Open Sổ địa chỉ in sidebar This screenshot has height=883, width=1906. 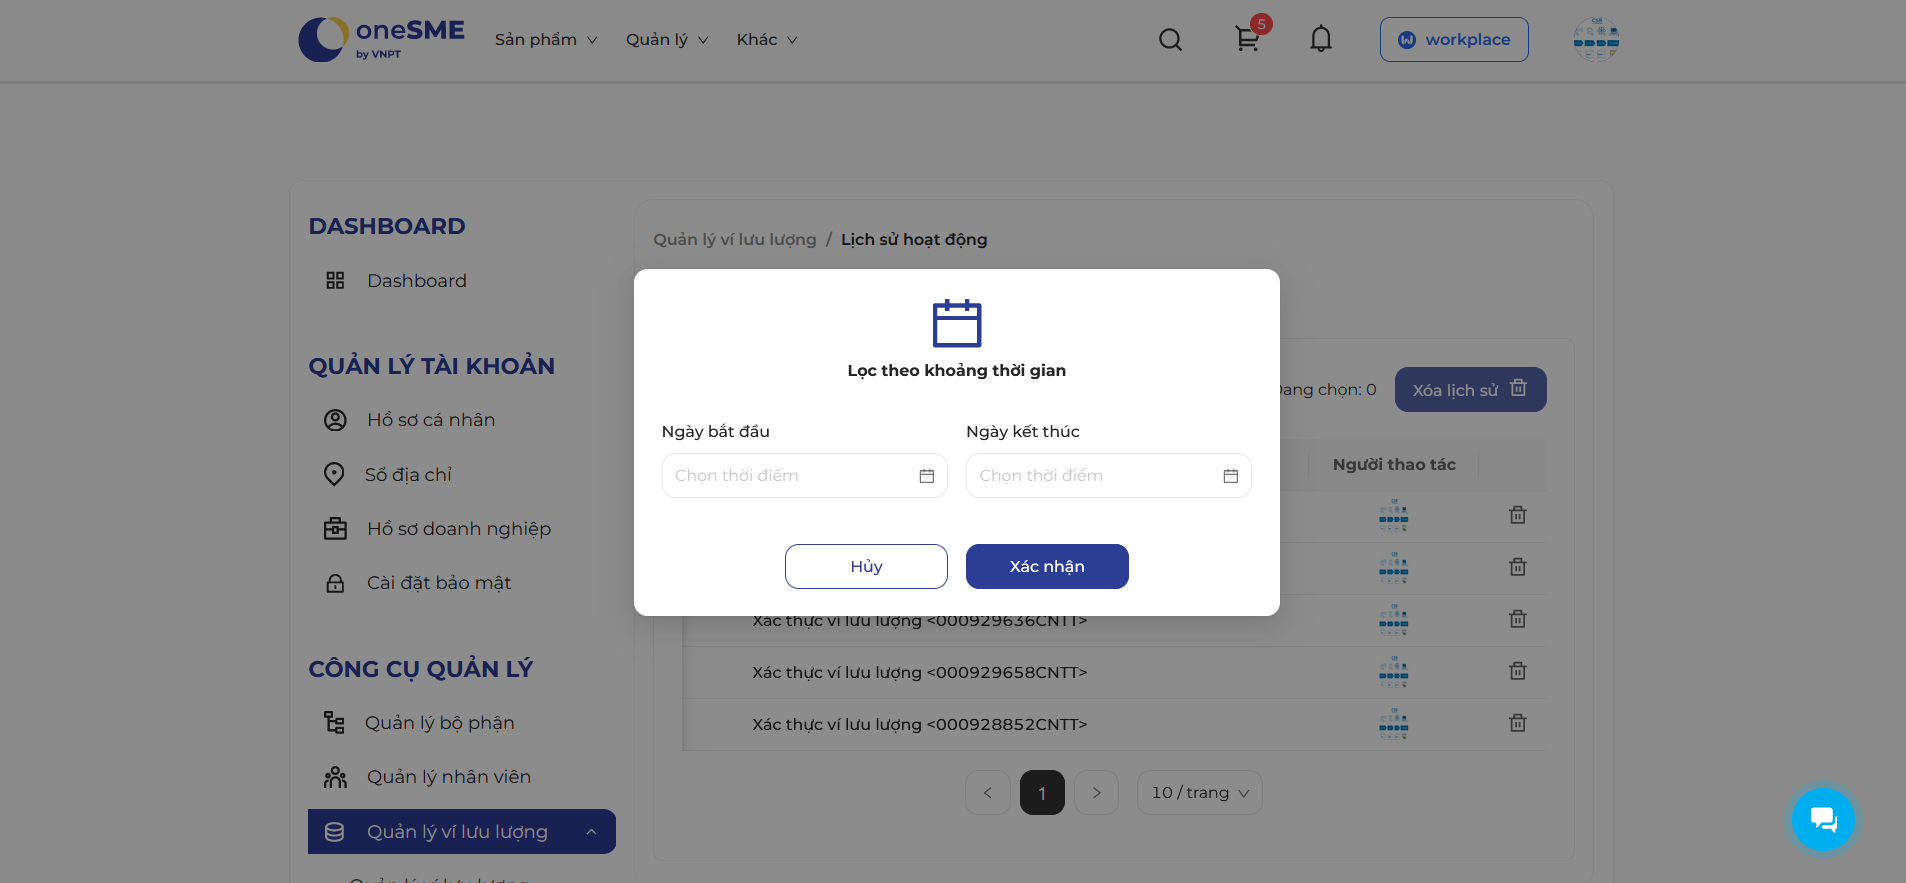tap(408, 474)
